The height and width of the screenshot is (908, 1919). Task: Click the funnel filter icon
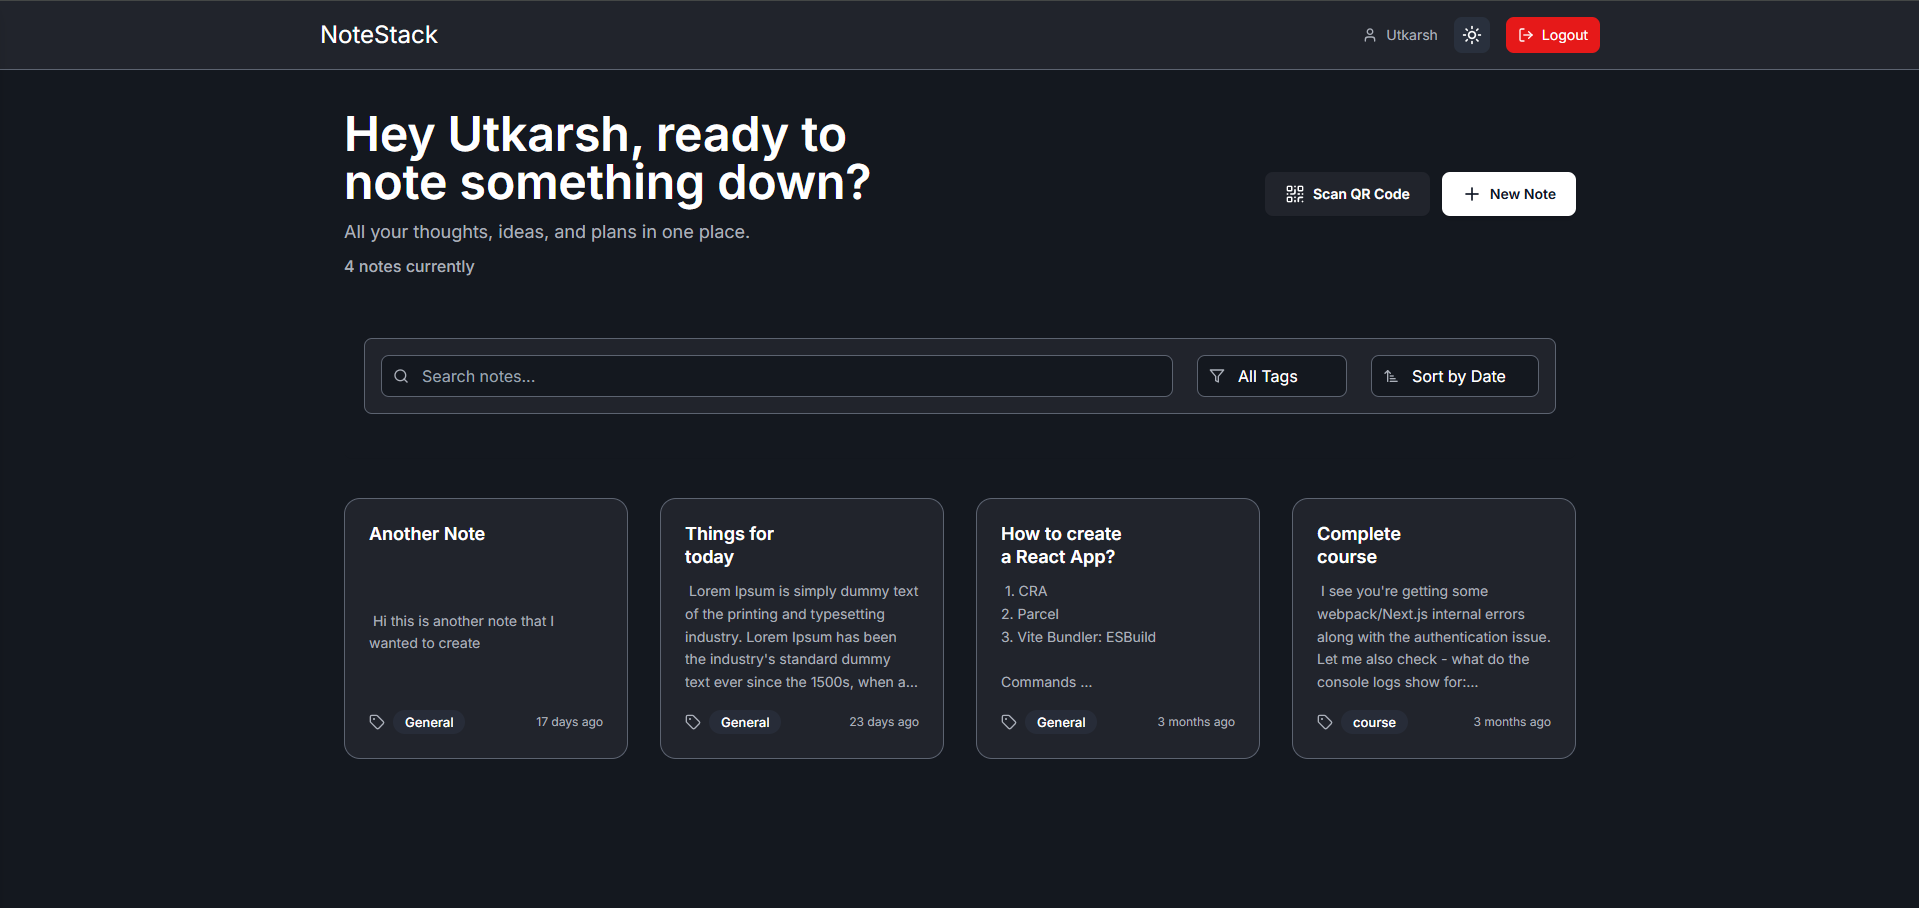coord(1217,376)
